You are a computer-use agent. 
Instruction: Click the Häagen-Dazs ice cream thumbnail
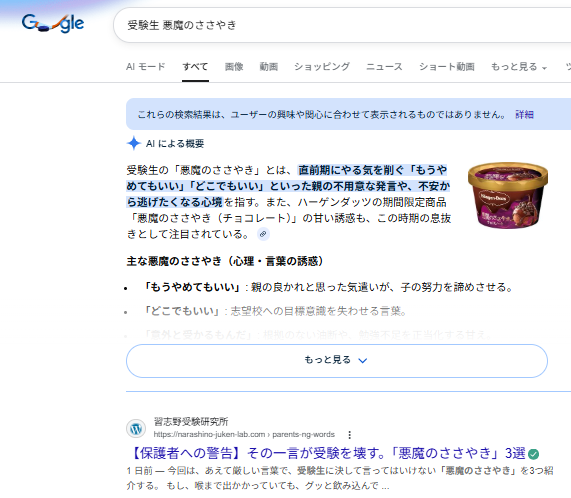(508, 195)
